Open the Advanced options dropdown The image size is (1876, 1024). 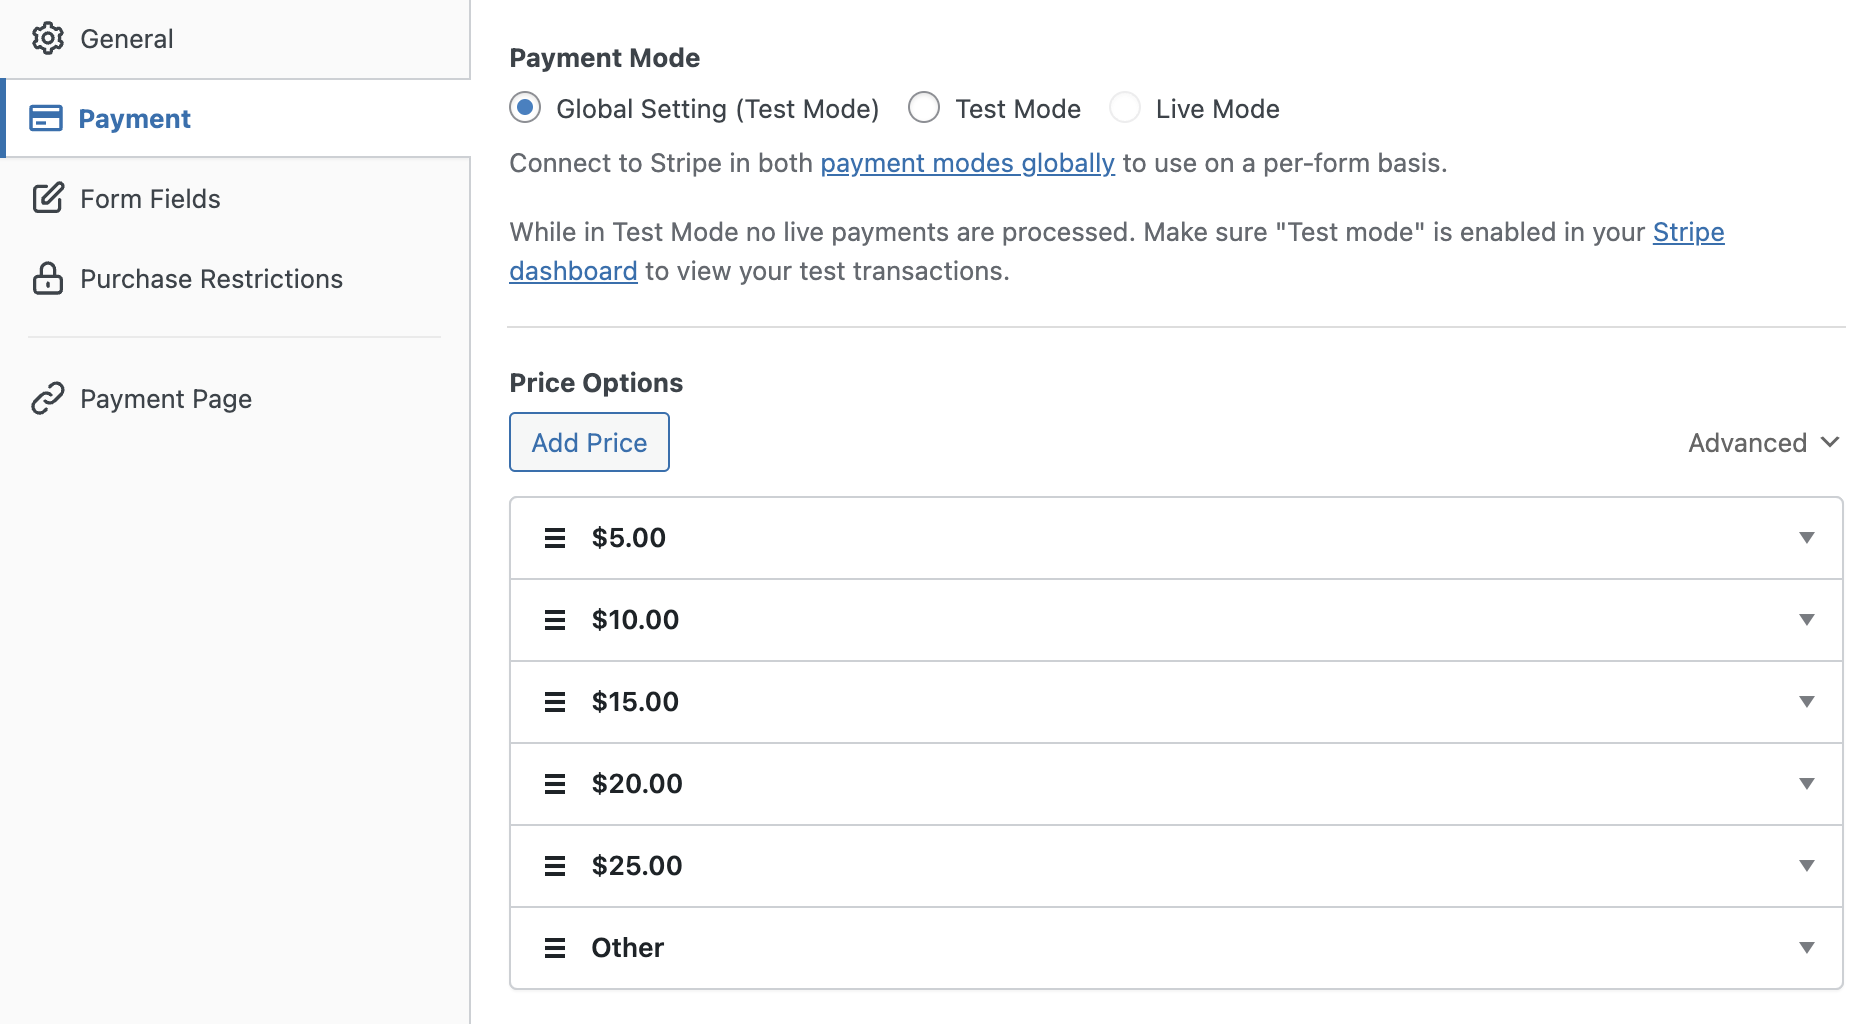coord(1763,442)
